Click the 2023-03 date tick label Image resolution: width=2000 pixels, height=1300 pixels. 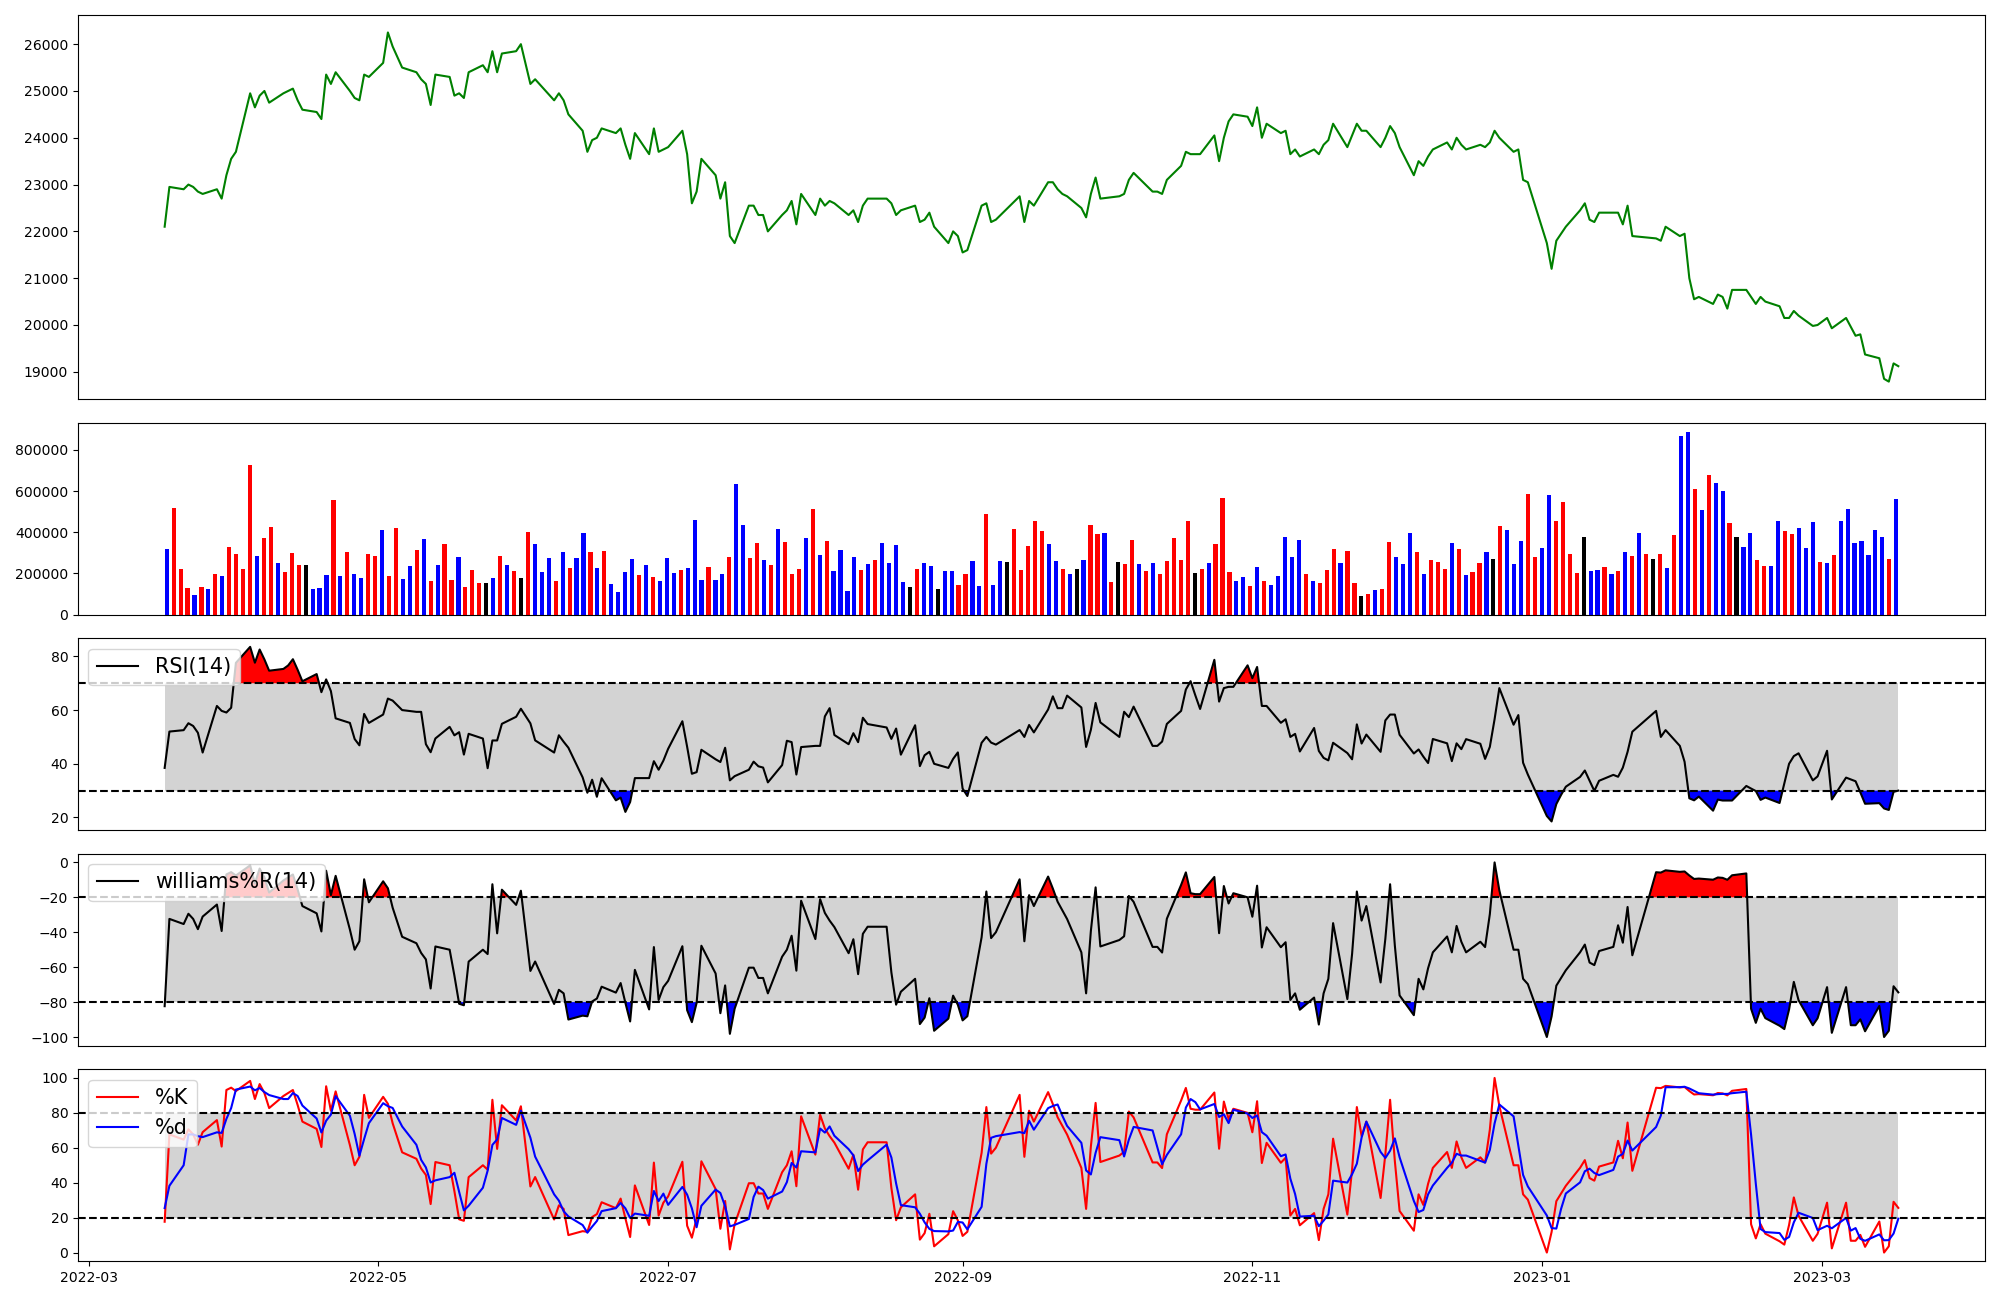click(1822, 1277)
